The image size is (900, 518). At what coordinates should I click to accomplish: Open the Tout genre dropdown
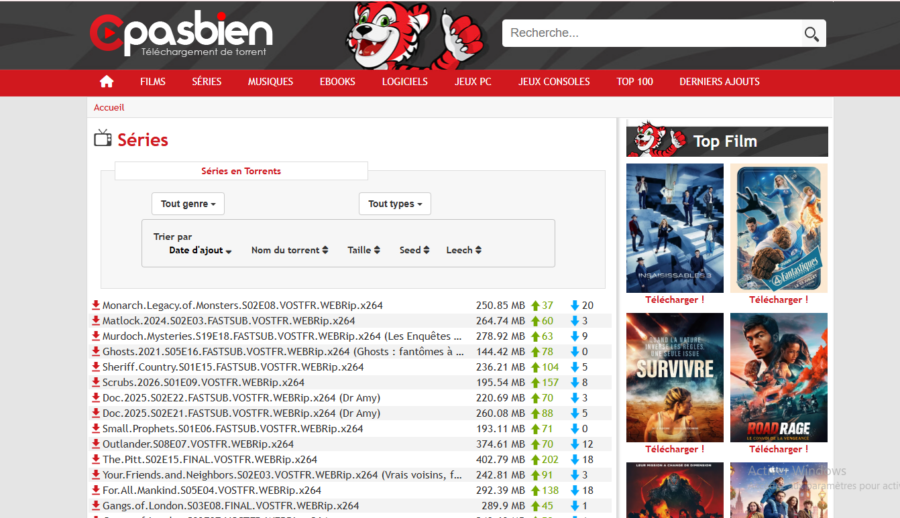[x=188, y=204]
